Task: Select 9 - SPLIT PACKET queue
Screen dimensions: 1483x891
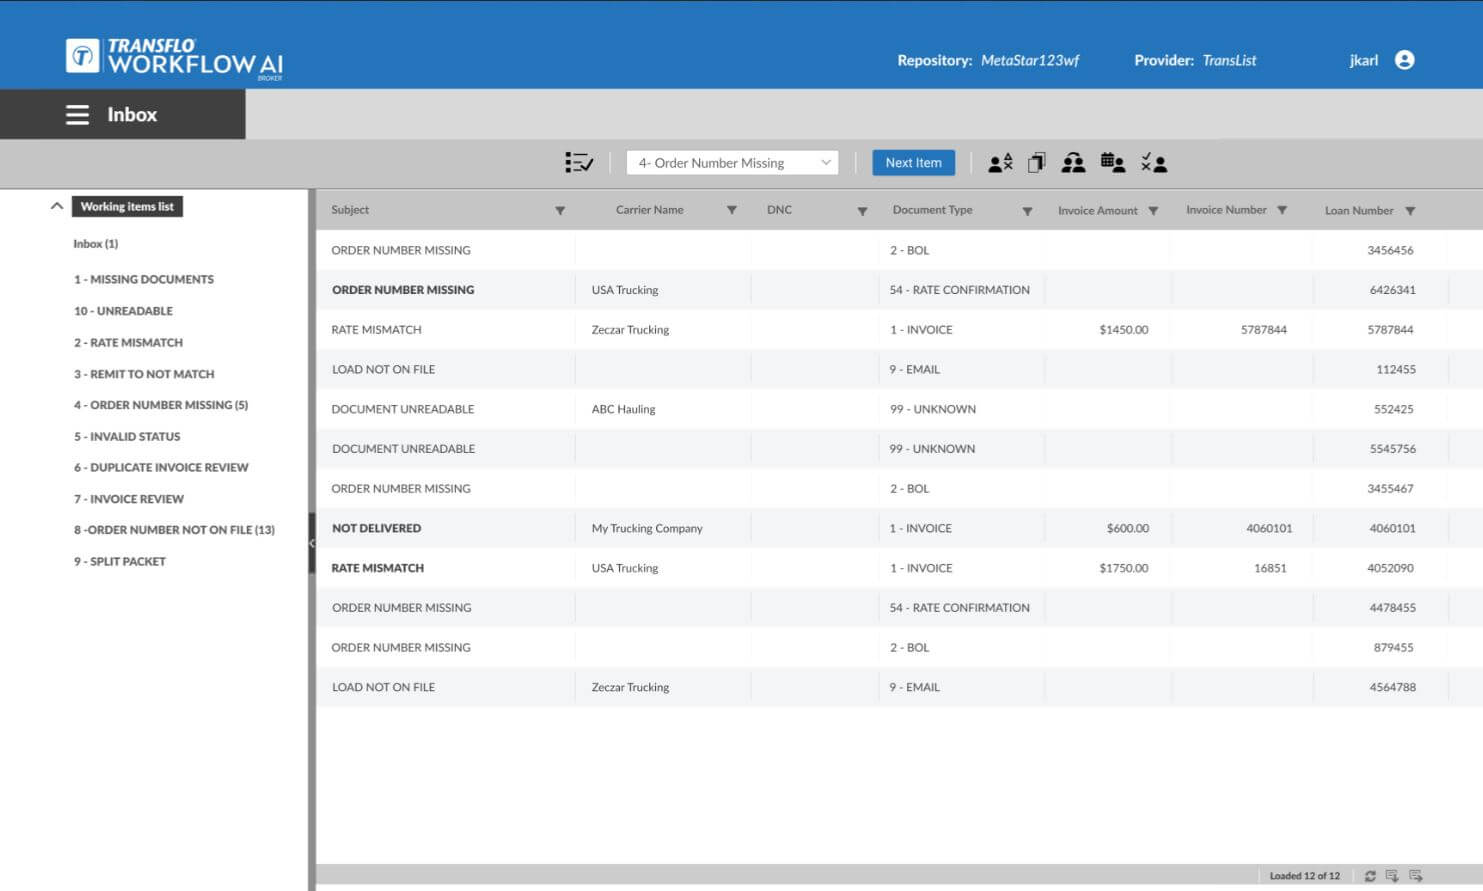Action: tap(120, 561)
